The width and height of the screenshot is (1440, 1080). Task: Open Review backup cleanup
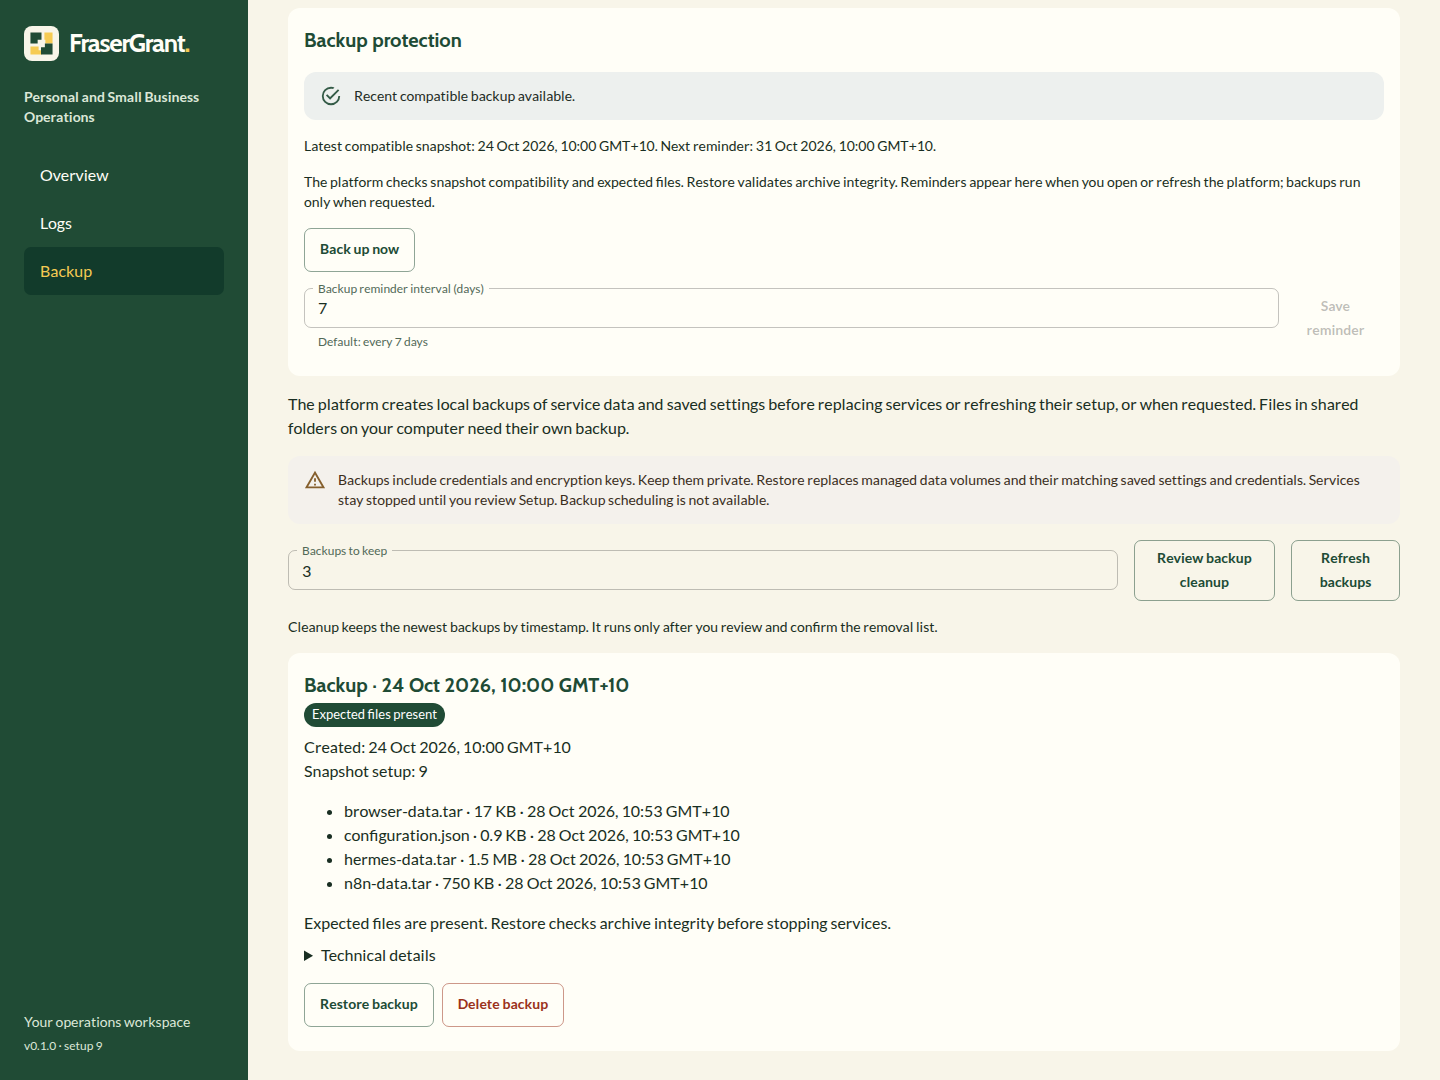pyautogui.click(x=1204, y=570)
